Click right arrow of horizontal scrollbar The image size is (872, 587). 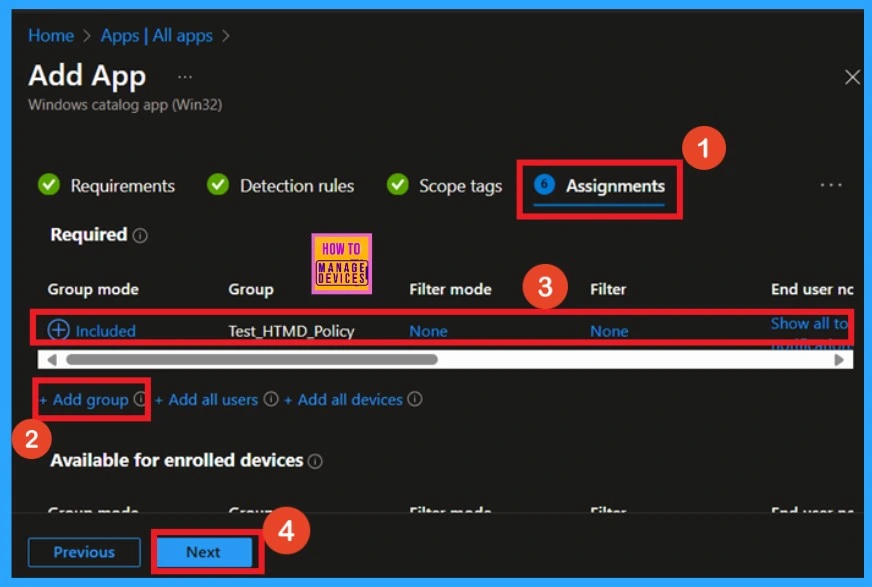tap(839, 360)
